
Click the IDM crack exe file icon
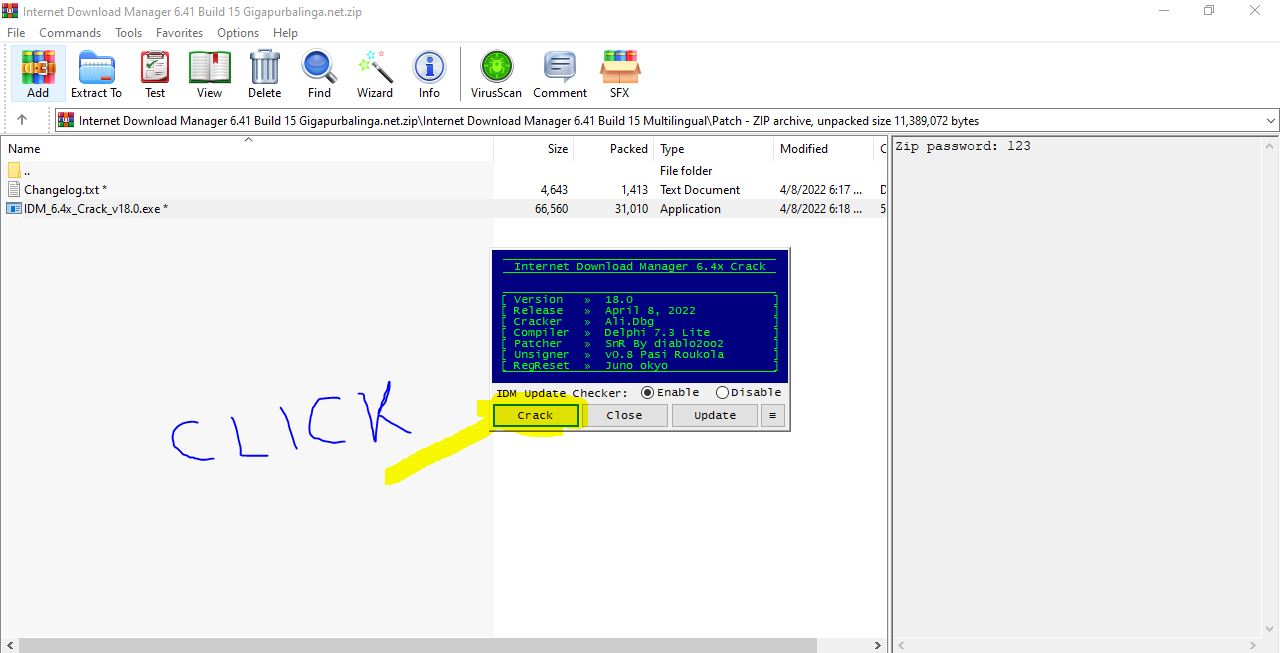pos(14,208)
